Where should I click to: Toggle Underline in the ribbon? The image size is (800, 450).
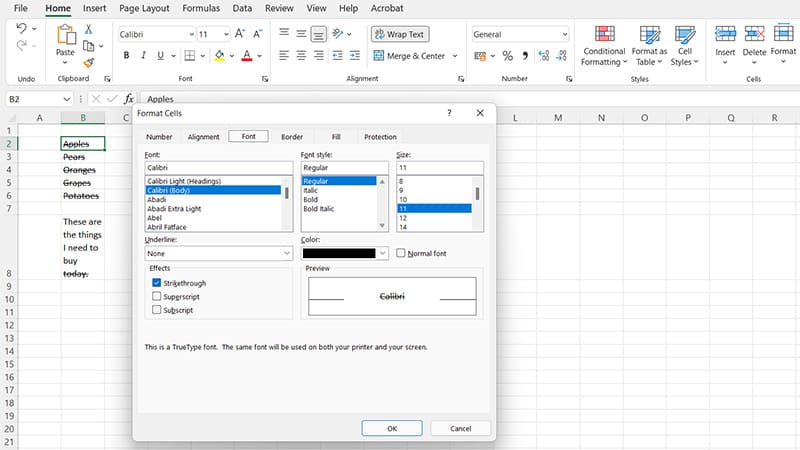[x=160, y=55]
